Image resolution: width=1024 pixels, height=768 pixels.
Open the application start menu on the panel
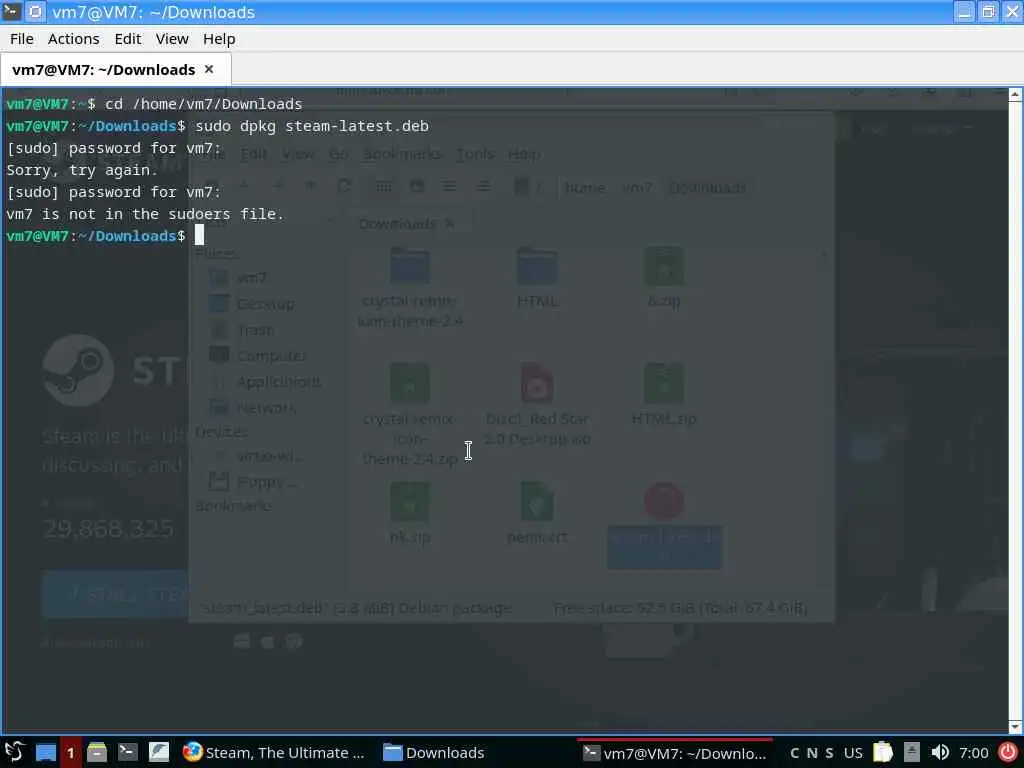click(14, 752)
